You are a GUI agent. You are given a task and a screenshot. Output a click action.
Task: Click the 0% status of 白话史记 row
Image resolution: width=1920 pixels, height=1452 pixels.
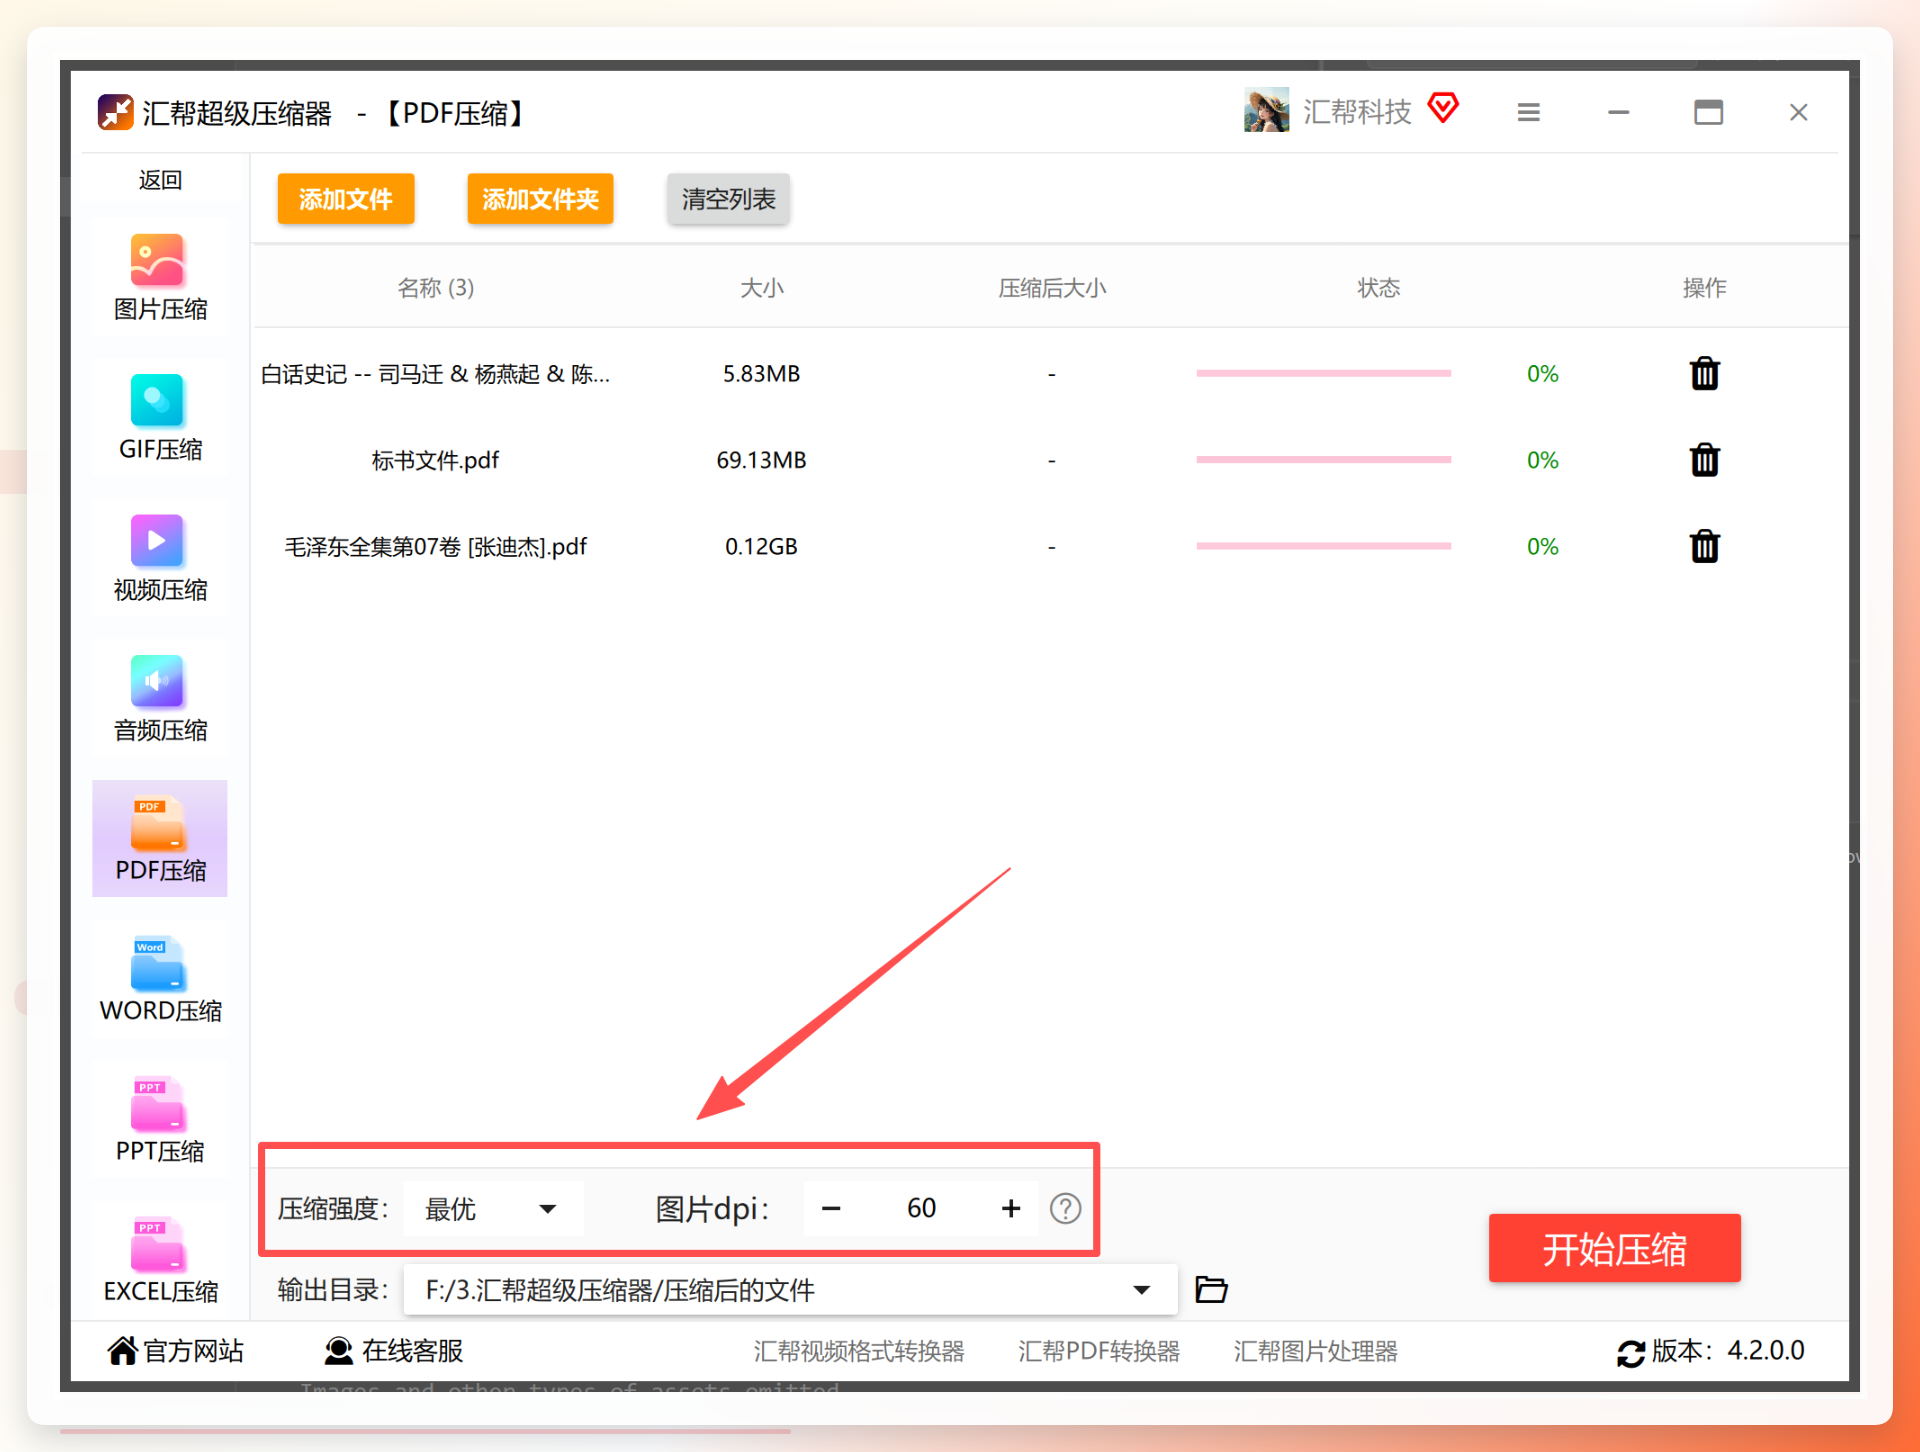1542,374
